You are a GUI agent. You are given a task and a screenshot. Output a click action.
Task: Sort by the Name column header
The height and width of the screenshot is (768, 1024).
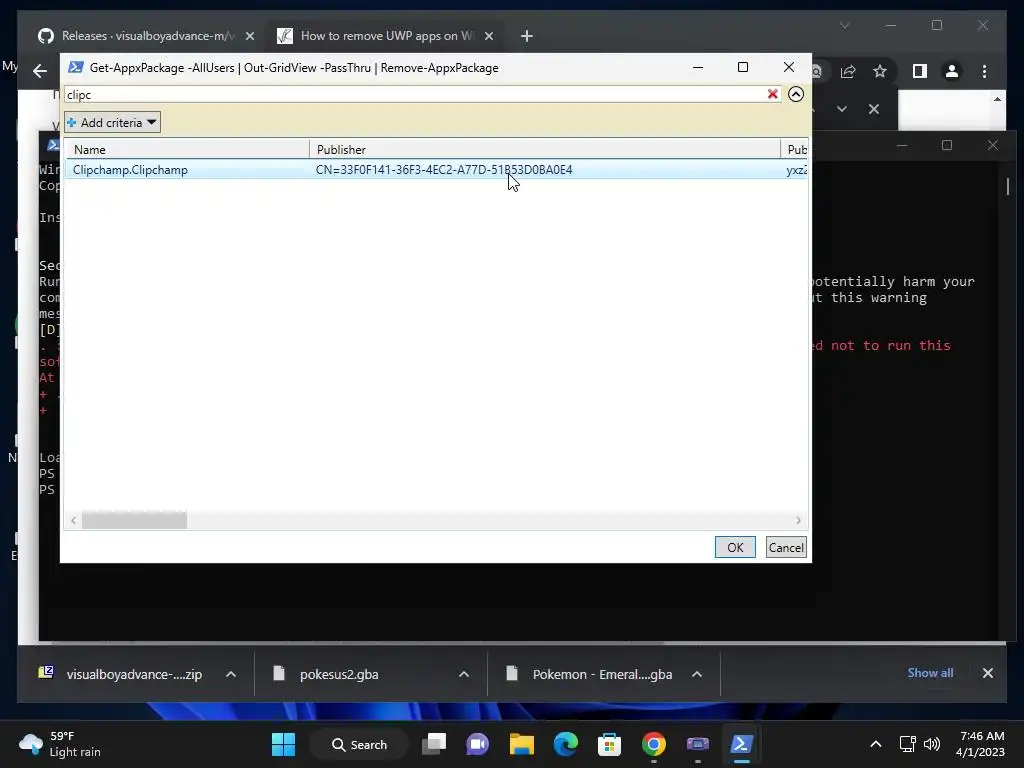click(x=187, y=150)
